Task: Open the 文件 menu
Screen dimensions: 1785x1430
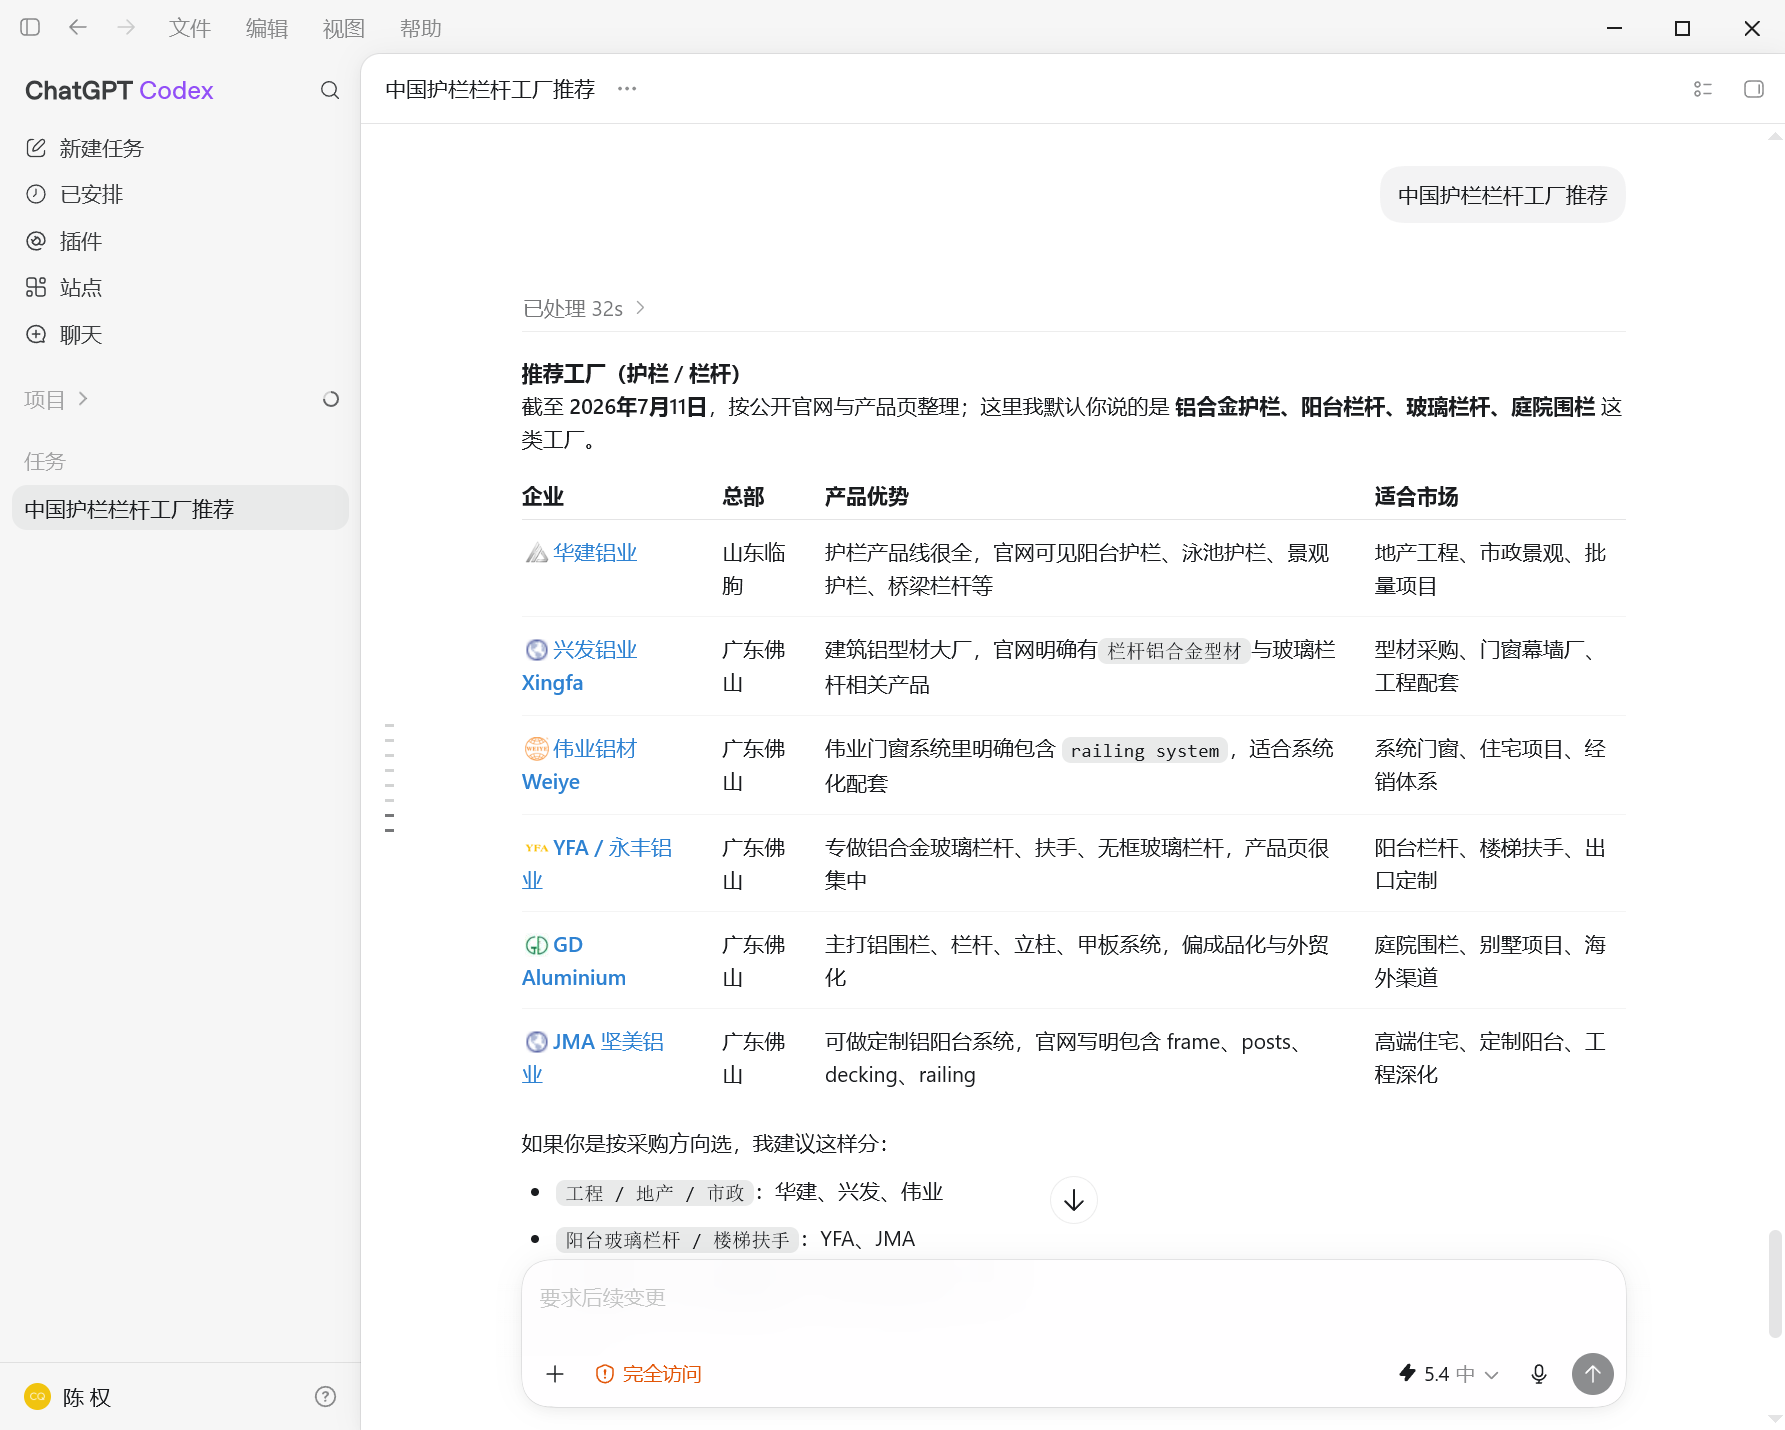Action: (x=189, y=28)
